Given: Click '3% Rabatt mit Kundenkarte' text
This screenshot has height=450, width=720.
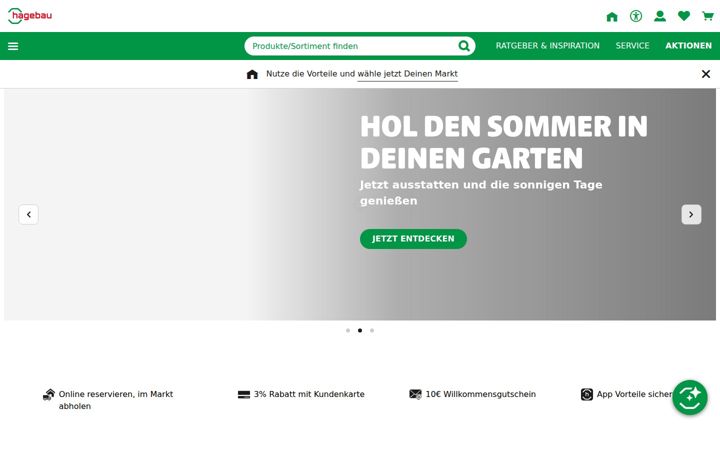Looking at the screenshot, I should coord(309,394).
